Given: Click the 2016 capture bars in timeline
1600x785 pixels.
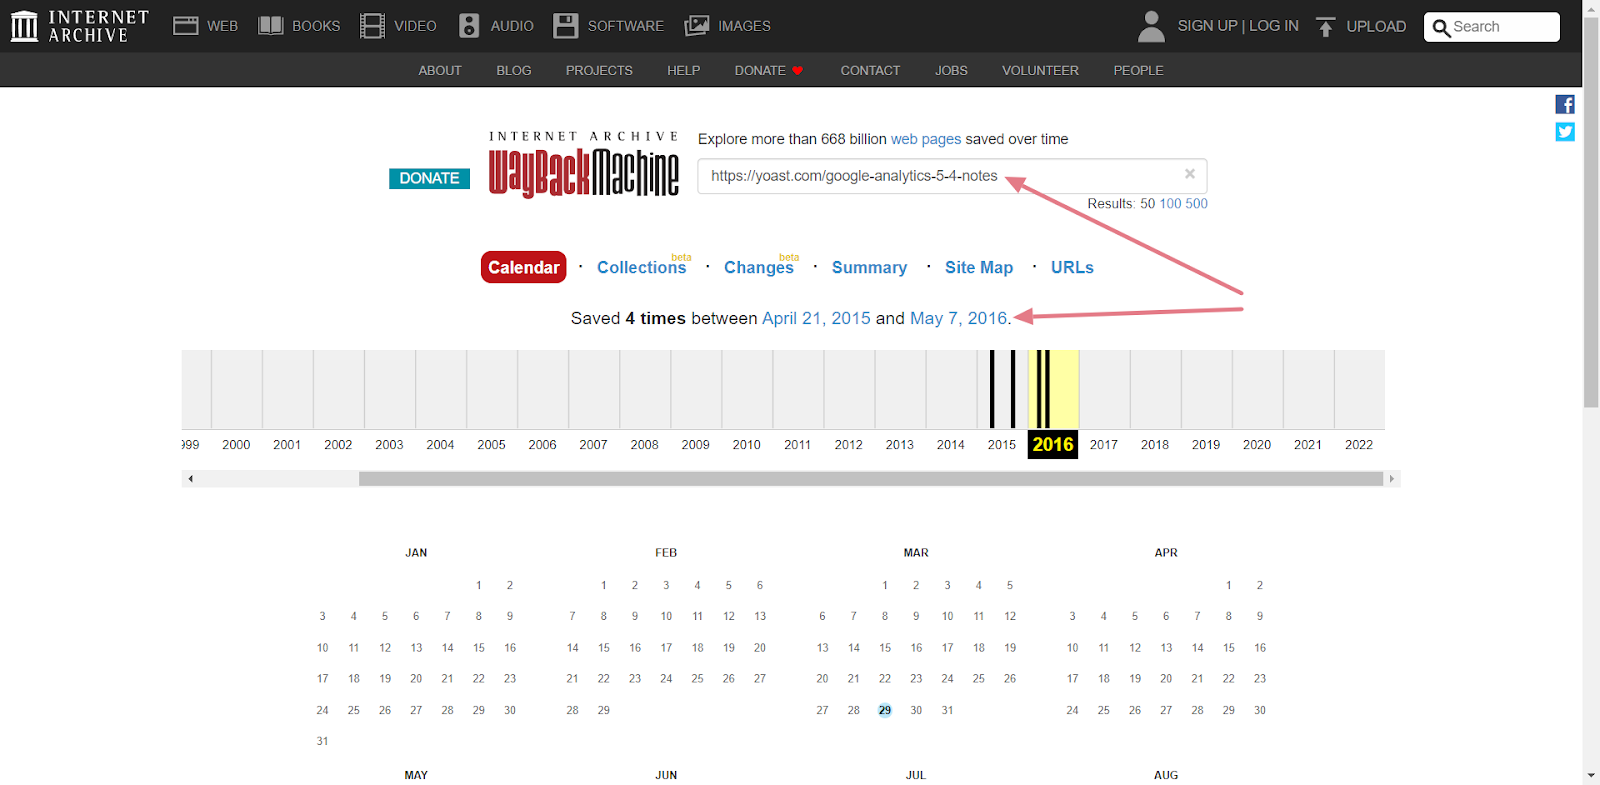Looking at the screenshot, I should (x=1043, y=389).
